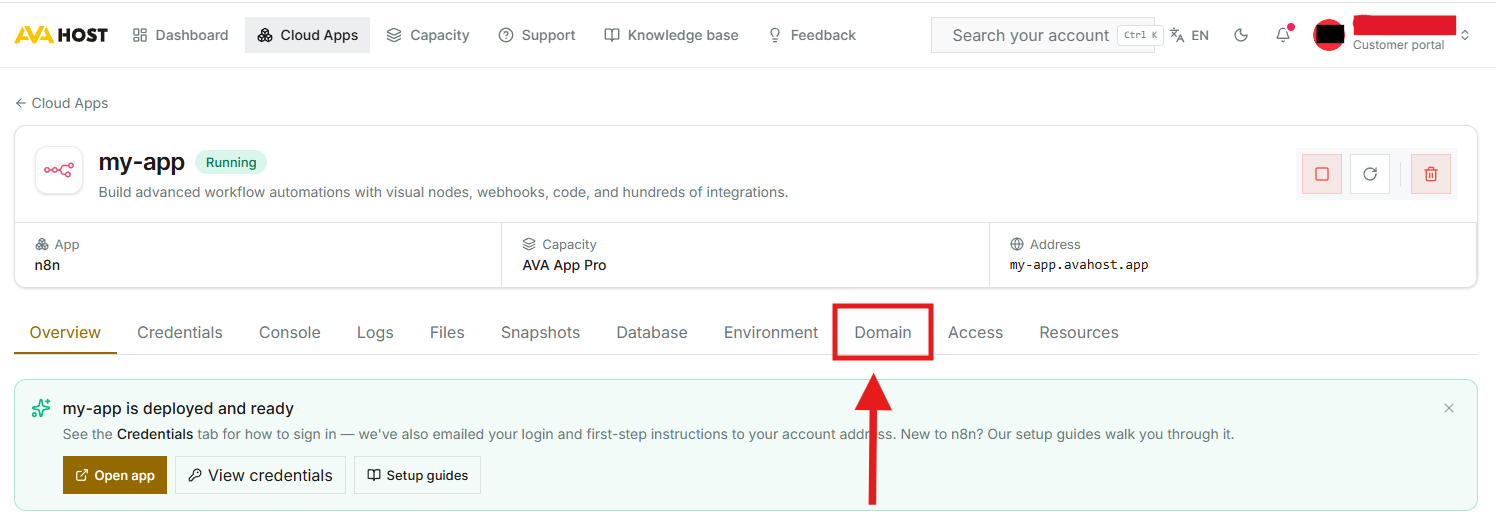The width and height of the screenshot is (1496, 525).
Task: Focus the Search your account field
Action: click(x=1043, y=35)
